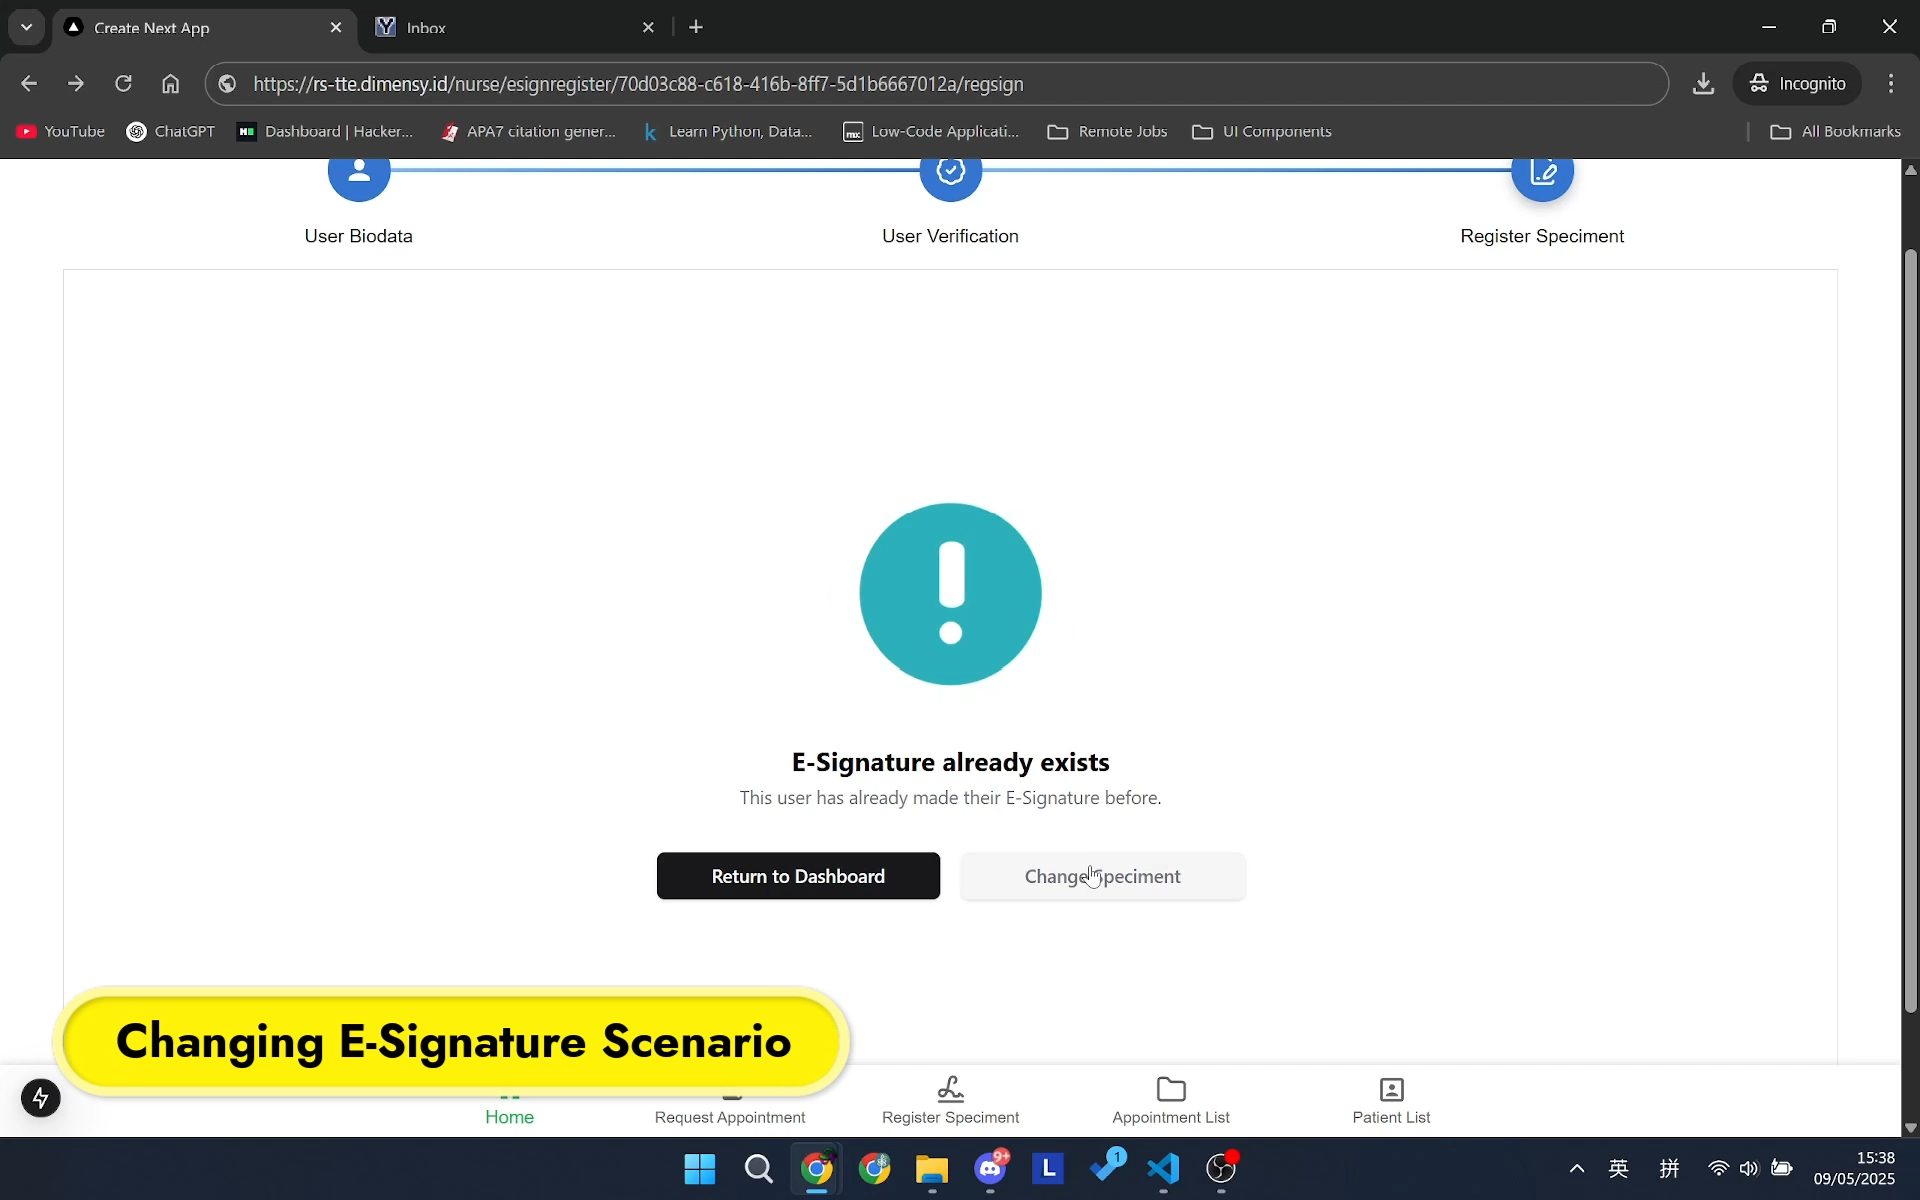Click the vertical page scrollbar
The height and width of the screenshot is (1200, 1920).
pyautogui.click(x=1910, y=630)
